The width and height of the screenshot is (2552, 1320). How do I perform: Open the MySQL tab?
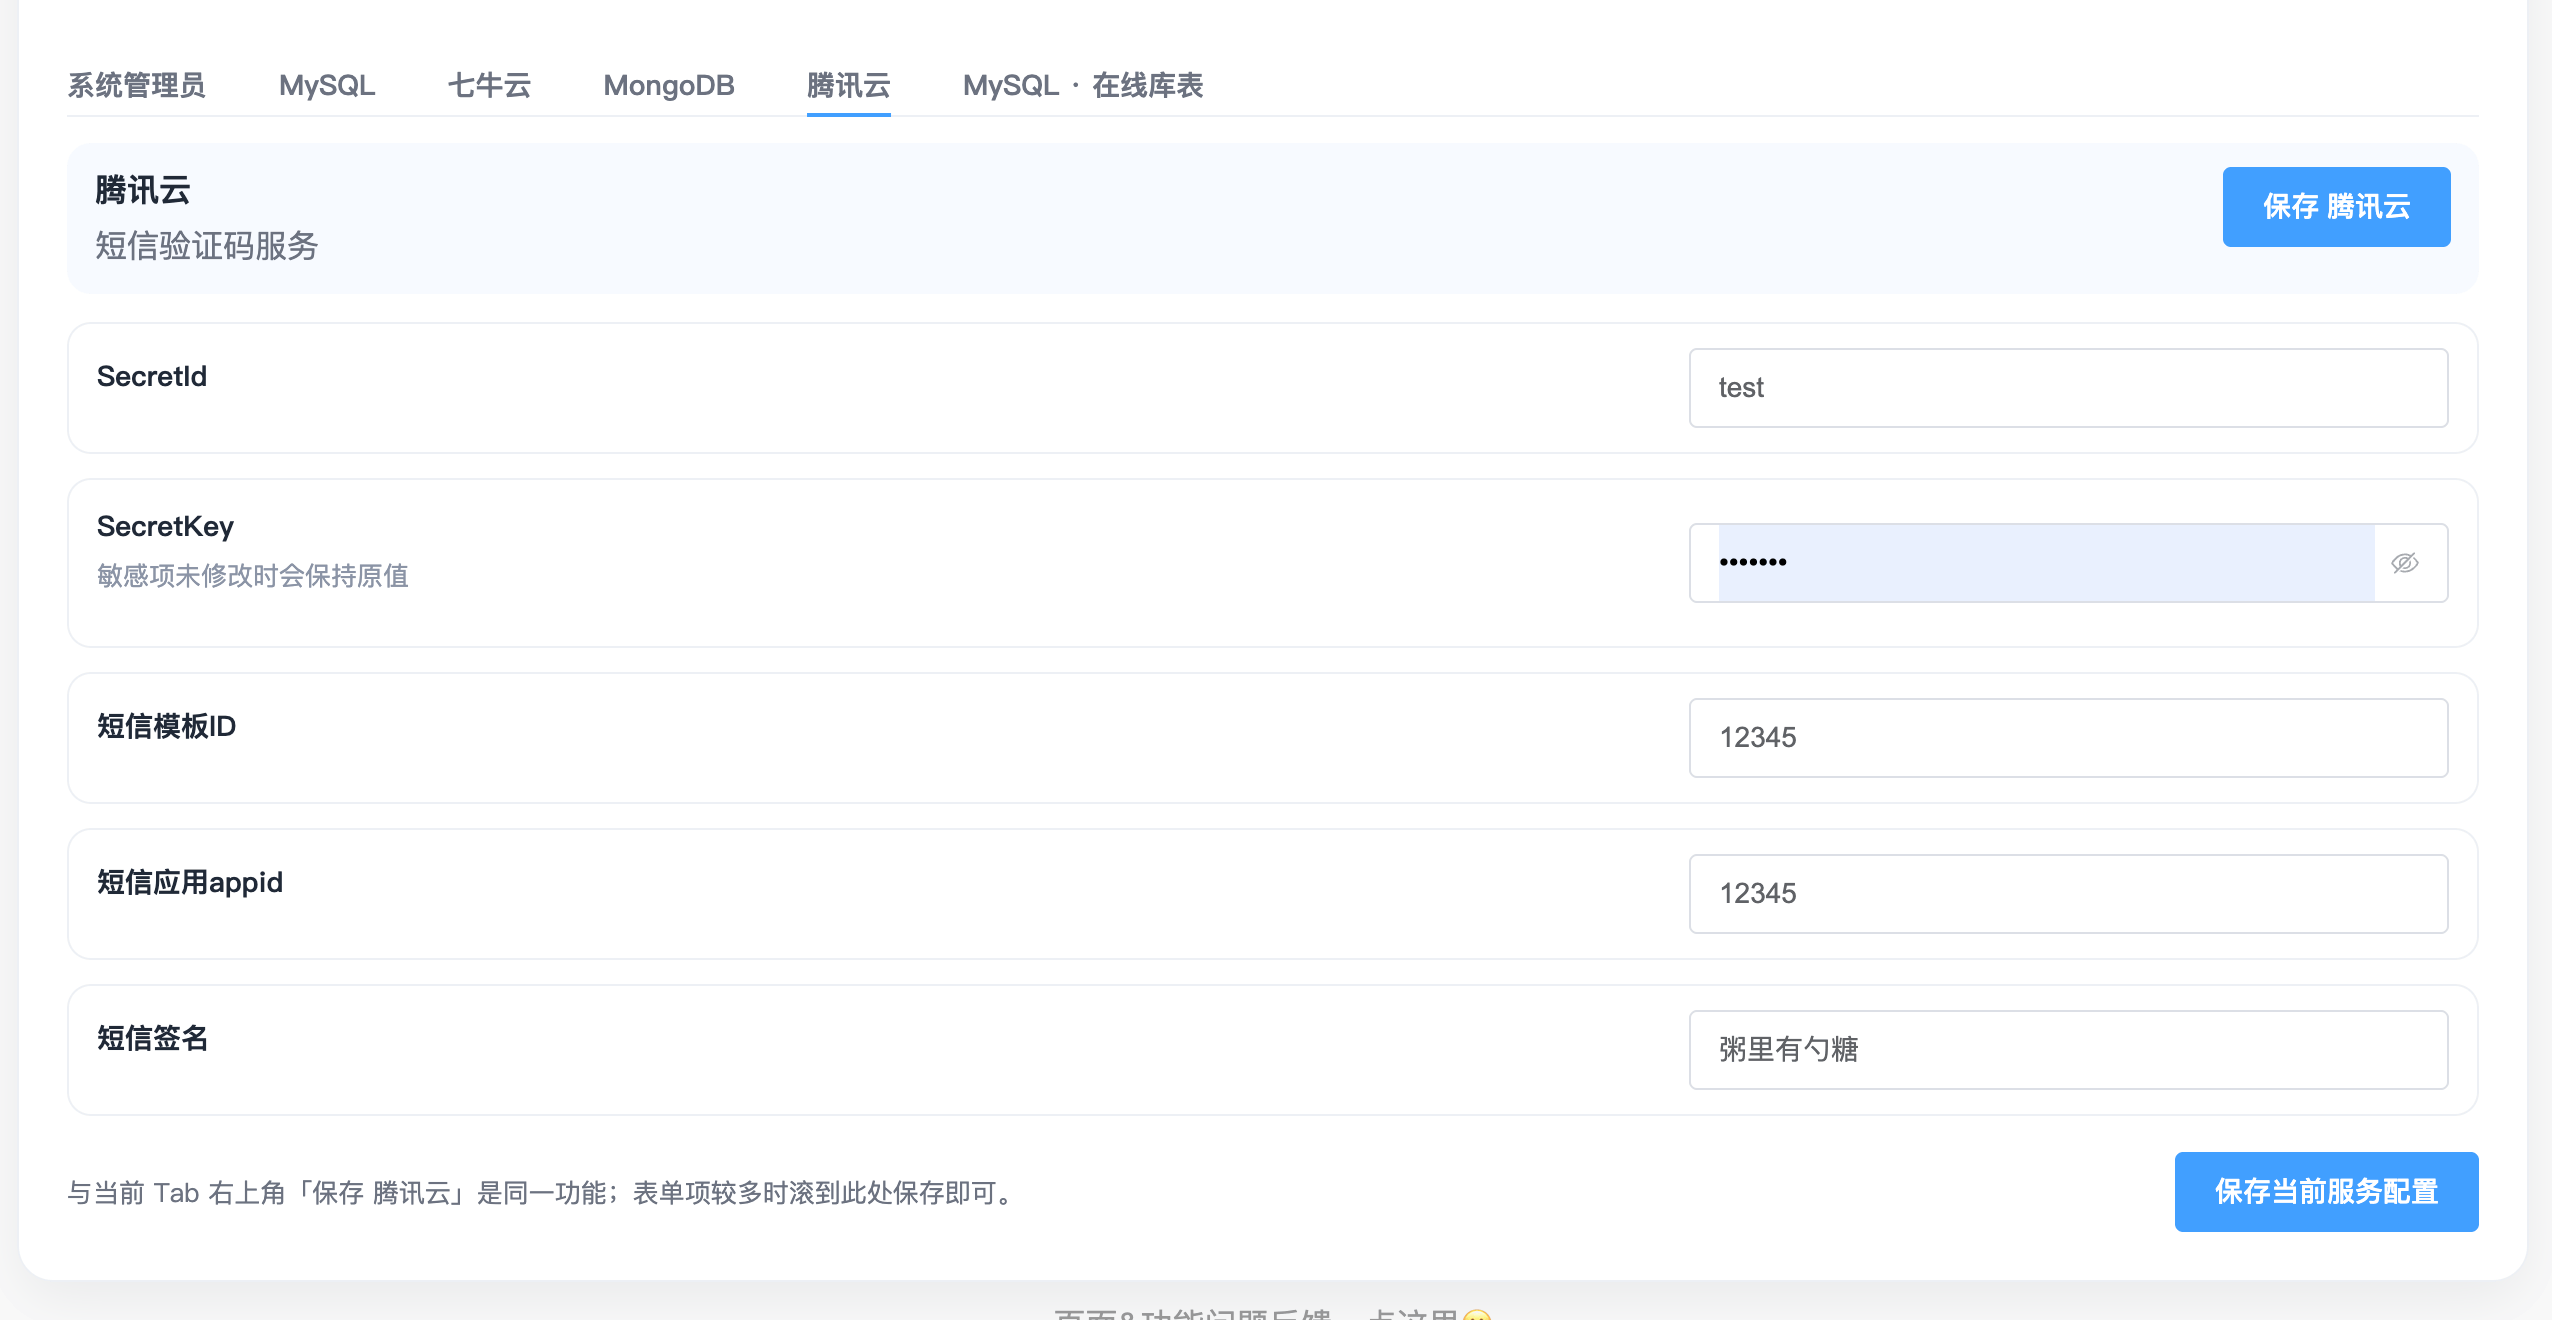pyautogui.click(x=327, y=85)
